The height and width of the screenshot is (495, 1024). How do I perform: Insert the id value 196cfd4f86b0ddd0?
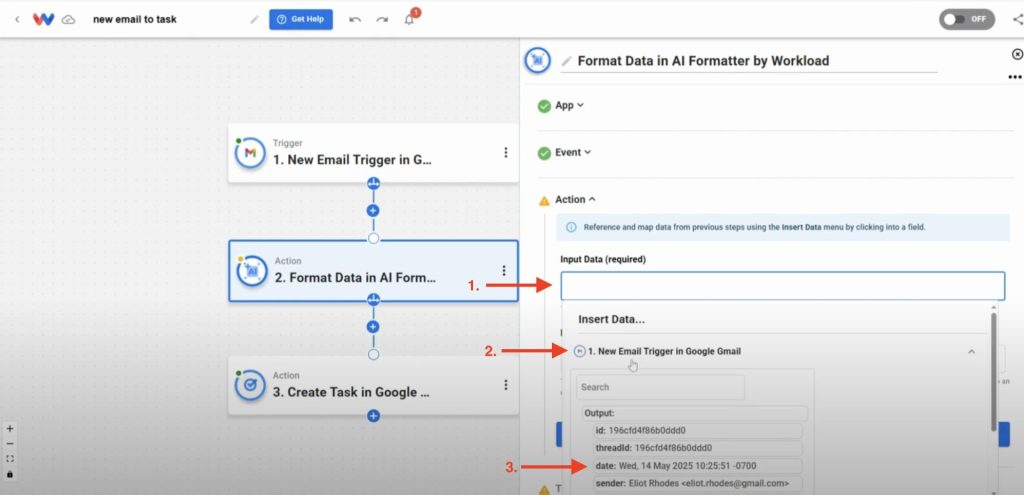[697, 431]
